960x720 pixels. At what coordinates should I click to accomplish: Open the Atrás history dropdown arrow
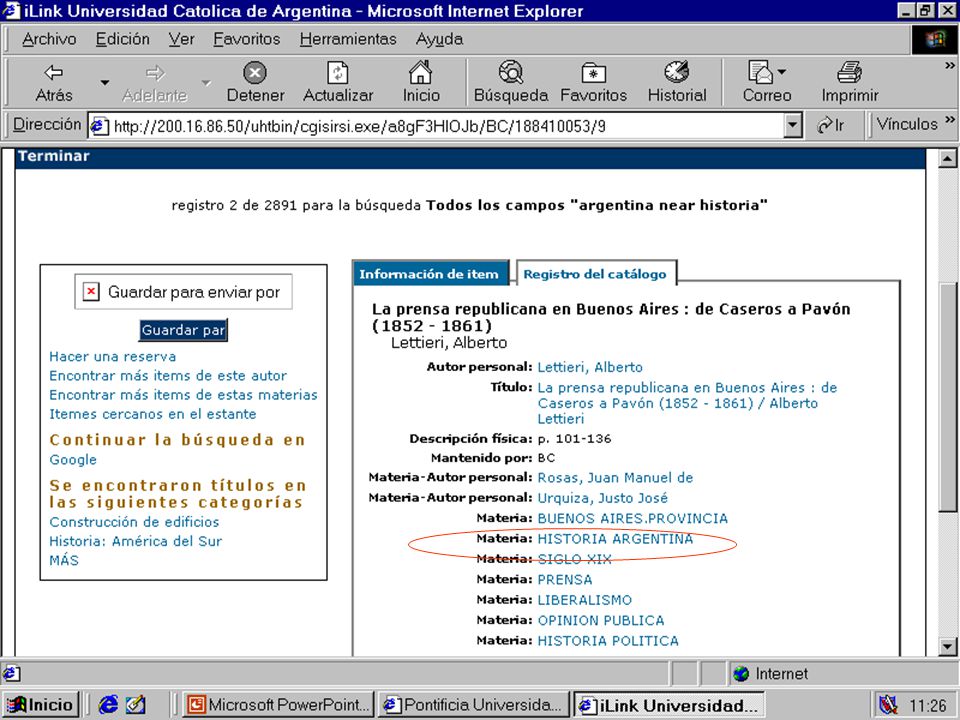[x=105, y=82]
